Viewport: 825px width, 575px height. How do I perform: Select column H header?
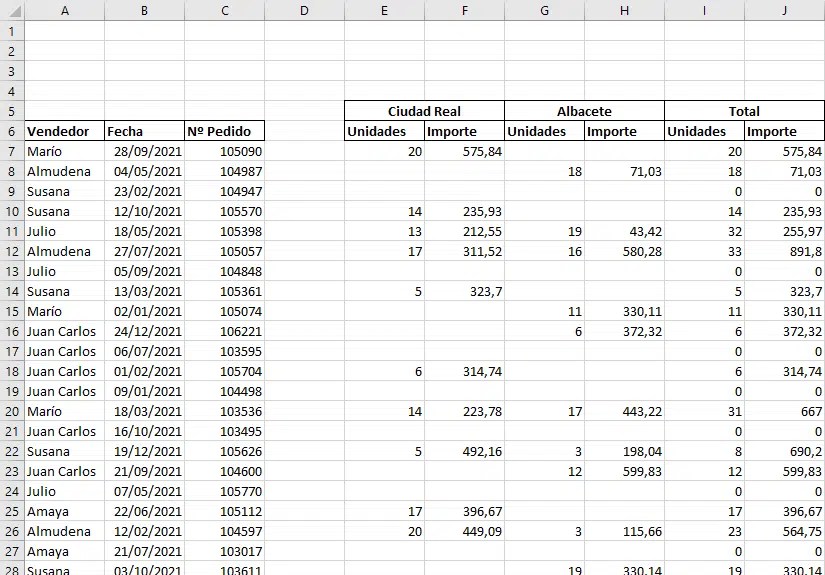pyautogui.click(x=625, y=11)
